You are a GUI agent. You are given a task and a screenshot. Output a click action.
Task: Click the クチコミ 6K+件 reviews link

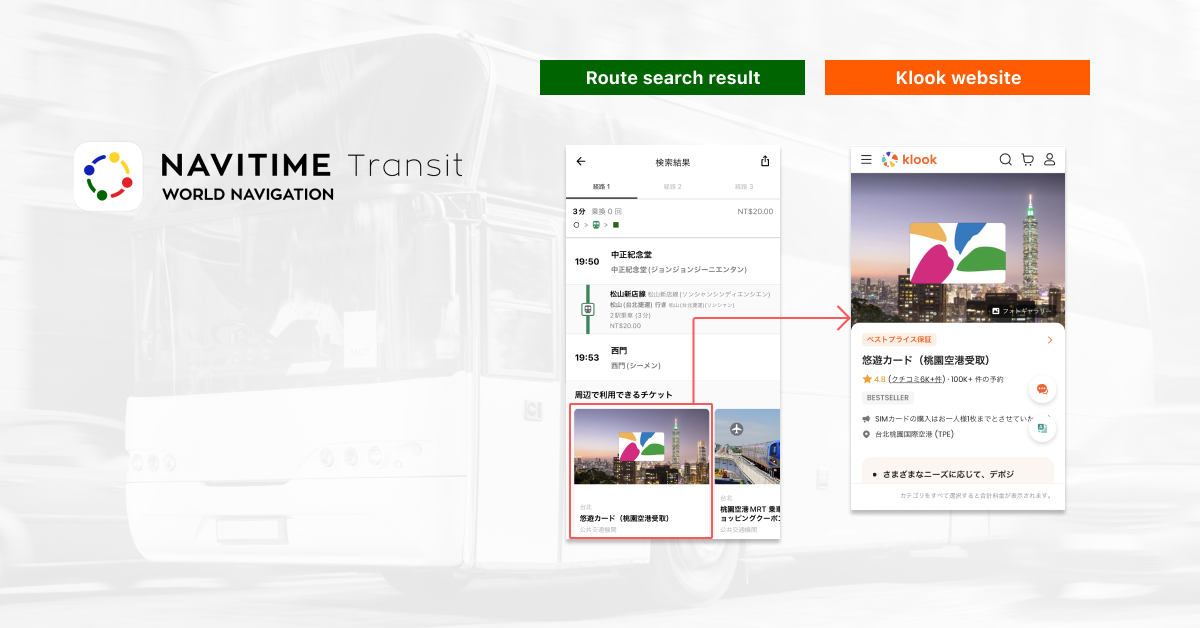918,380
